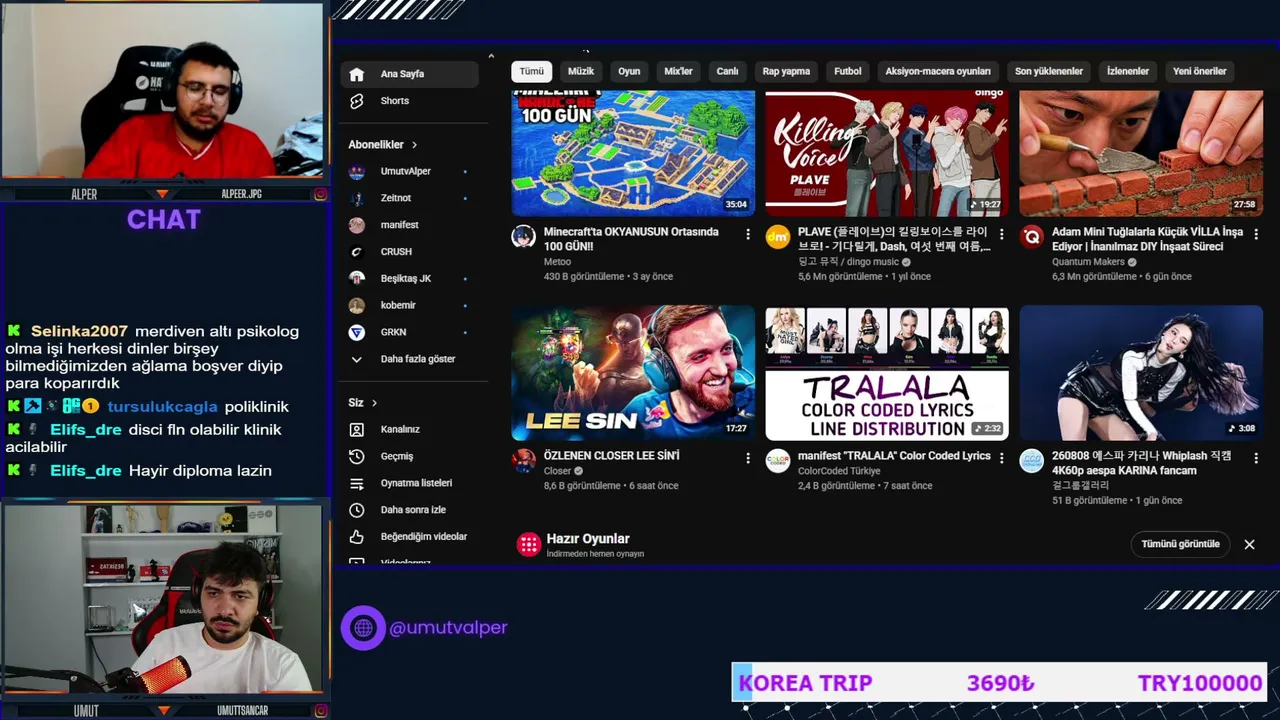Open the title Adam Mini Tuğlalarla Küçük VİLLA İnşa Ediyor
Image resolution: width=1280 pixels, height=720 pixels.
click(1147, 239)
